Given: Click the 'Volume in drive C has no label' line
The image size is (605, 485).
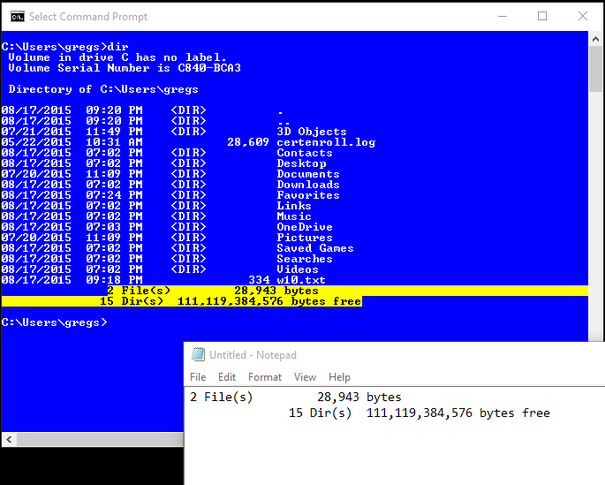Looking at the screenshot, I should tap(117, 57).
